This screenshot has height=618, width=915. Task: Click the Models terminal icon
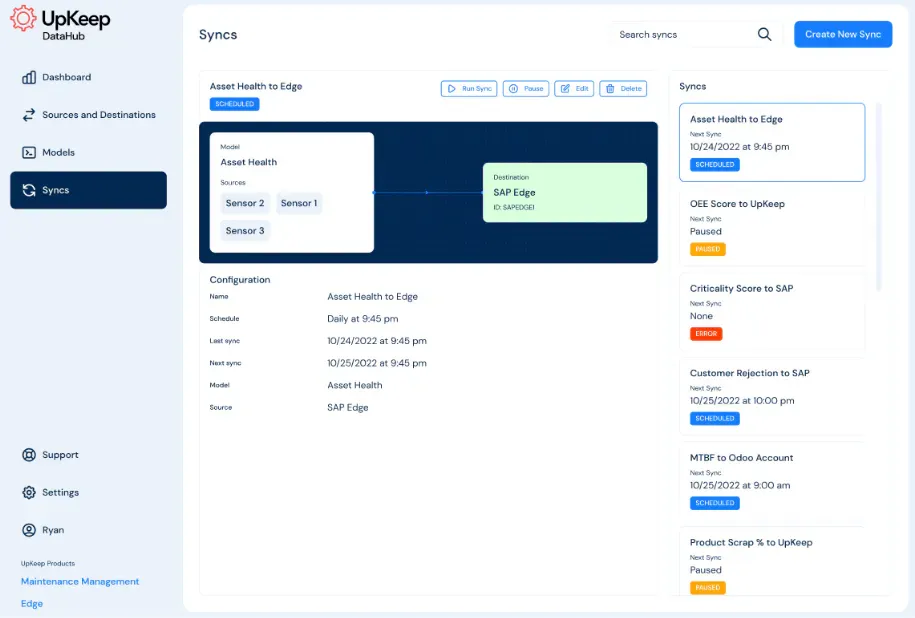point(29,152)
